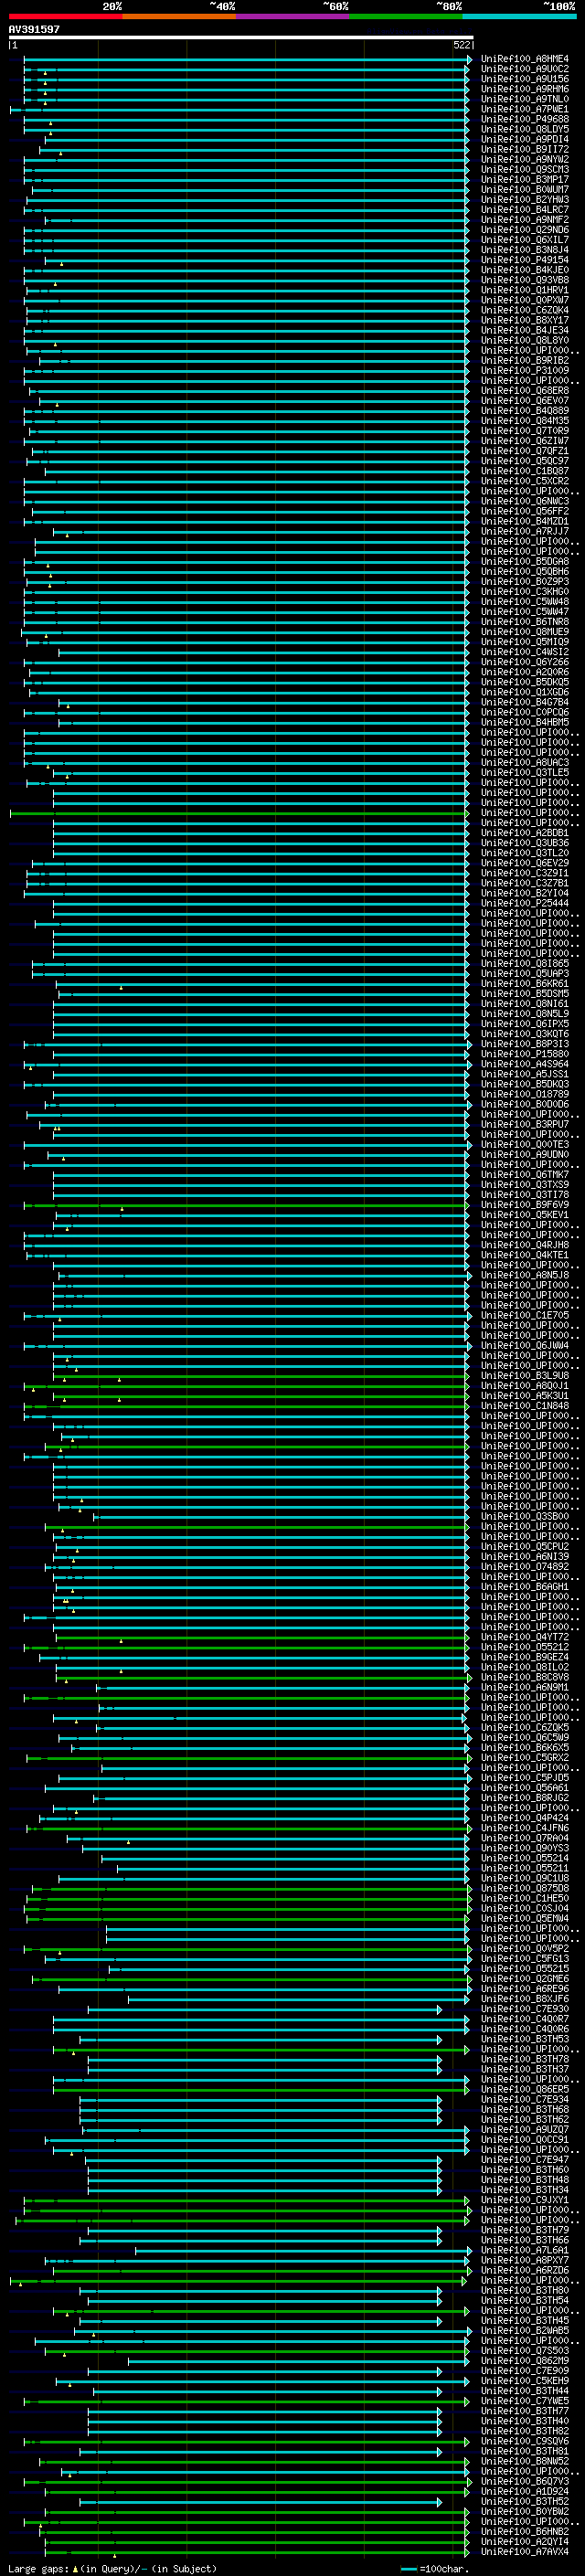Viewport: 585px width, 2576px height.
Task: Open the UniRef100_B3L9U8 entry
Action: pos(525,1376)
